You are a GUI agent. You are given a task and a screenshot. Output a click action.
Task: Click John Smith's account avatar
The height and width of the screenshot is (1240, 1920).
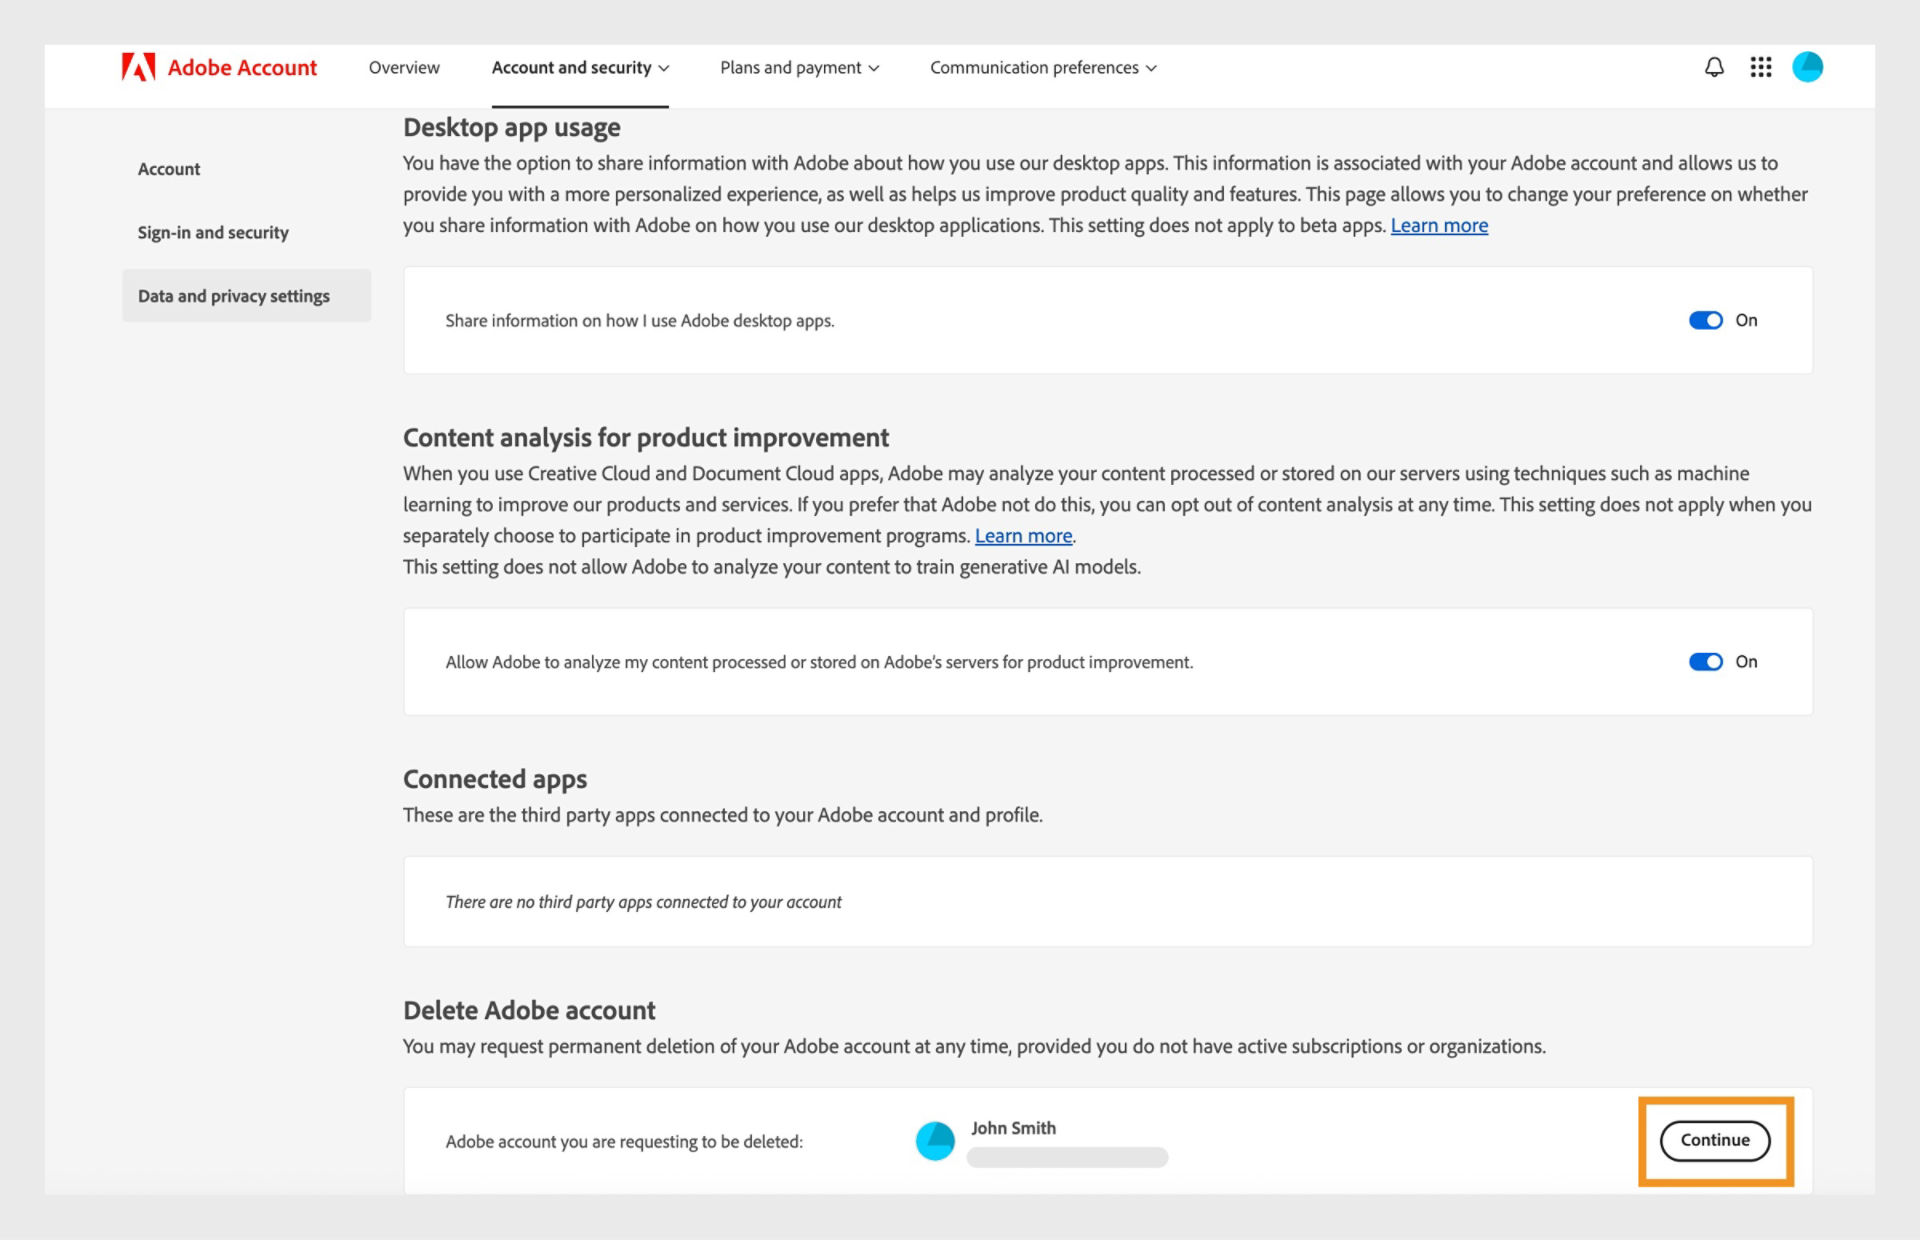[935, 1141]
